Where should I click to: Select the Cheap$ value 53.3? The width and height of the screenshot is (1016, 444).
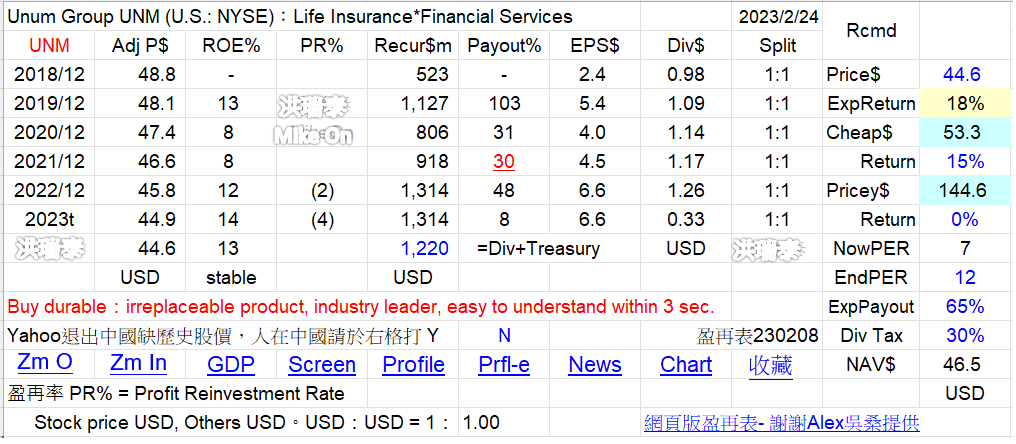[962, 133]
